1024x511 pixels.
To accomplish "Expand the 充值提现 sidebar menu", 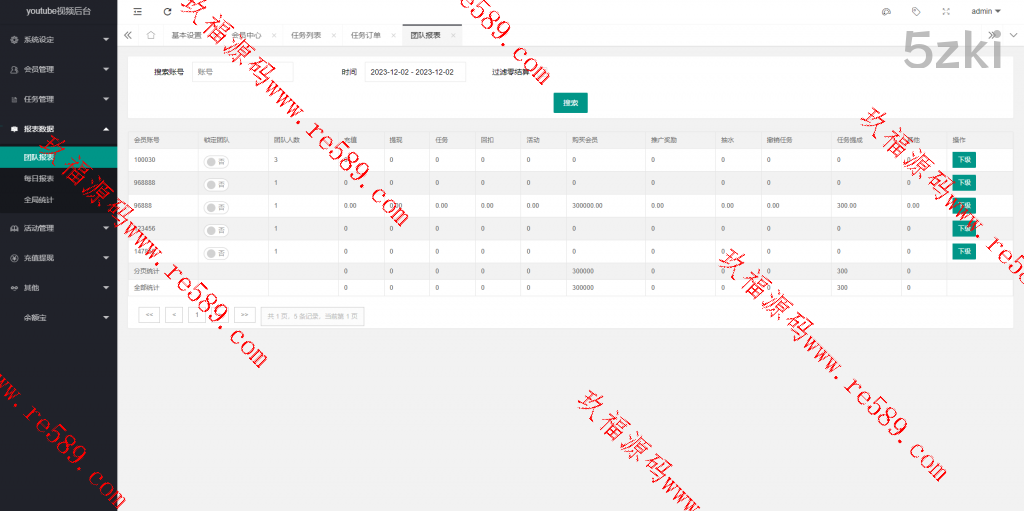I will click(x=58, y=258).
